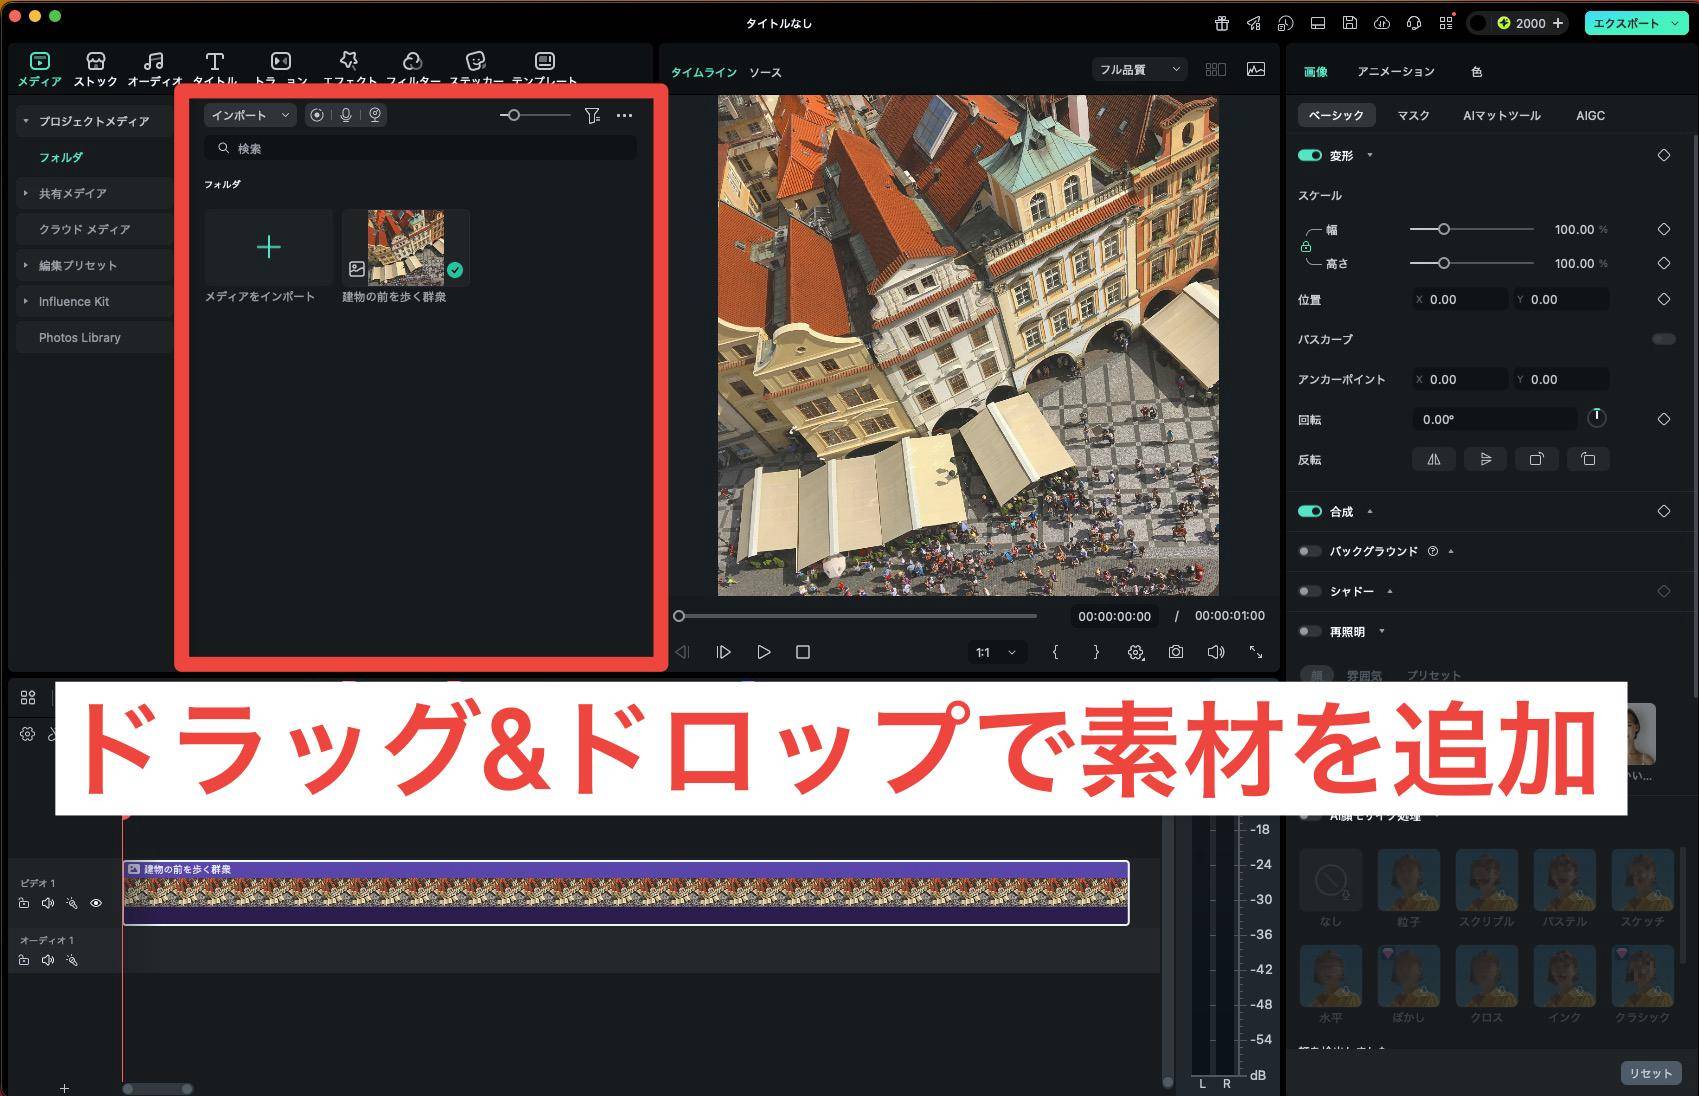The width and height of the screenshot is (1699, 1096).
Task: Expand the 共有メディア section
Action: coord(26,193)
